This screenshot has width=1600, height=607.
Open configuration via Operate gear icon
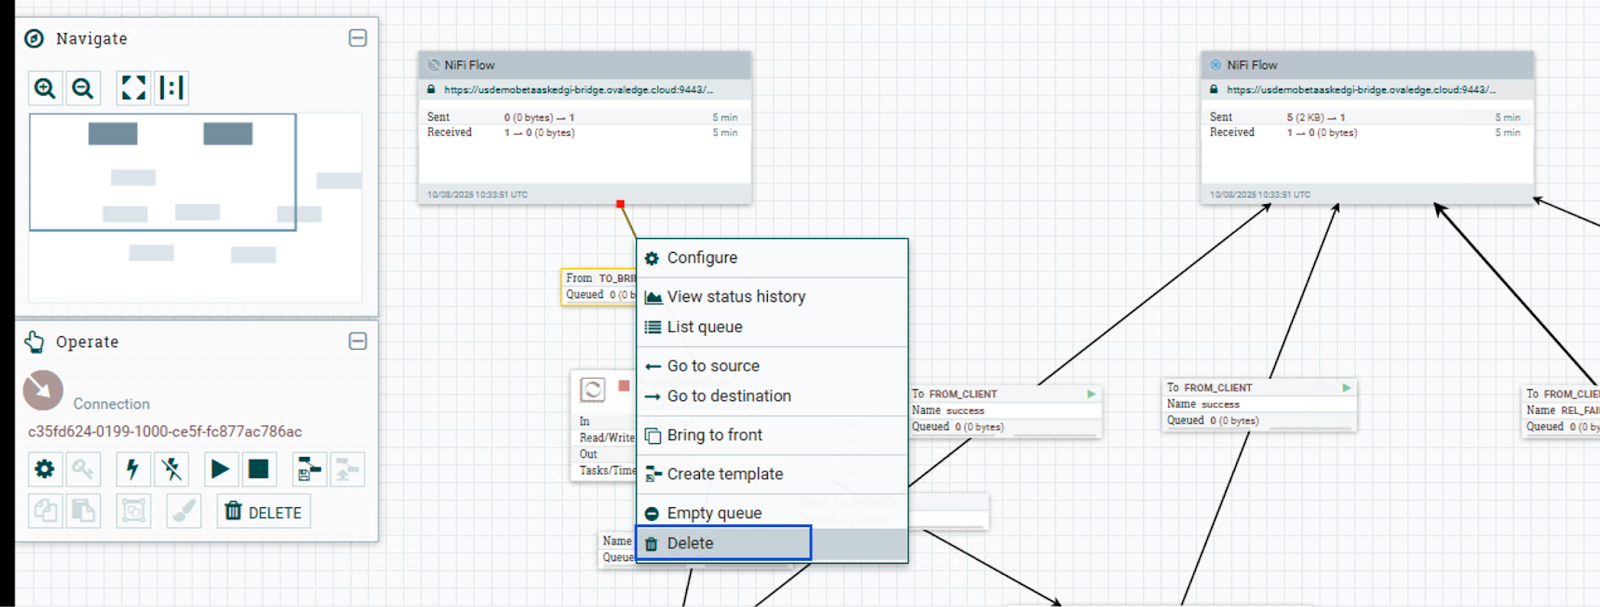pyautogui.click(x=45, y=469)
